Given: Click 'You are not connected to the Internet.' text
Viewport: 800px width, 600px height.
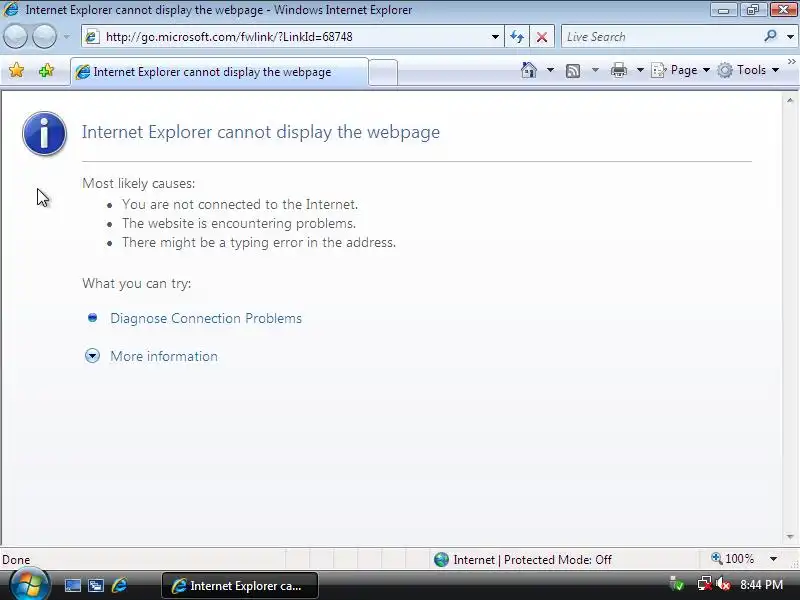Looking at the screenshot, I should click(240, 204).
